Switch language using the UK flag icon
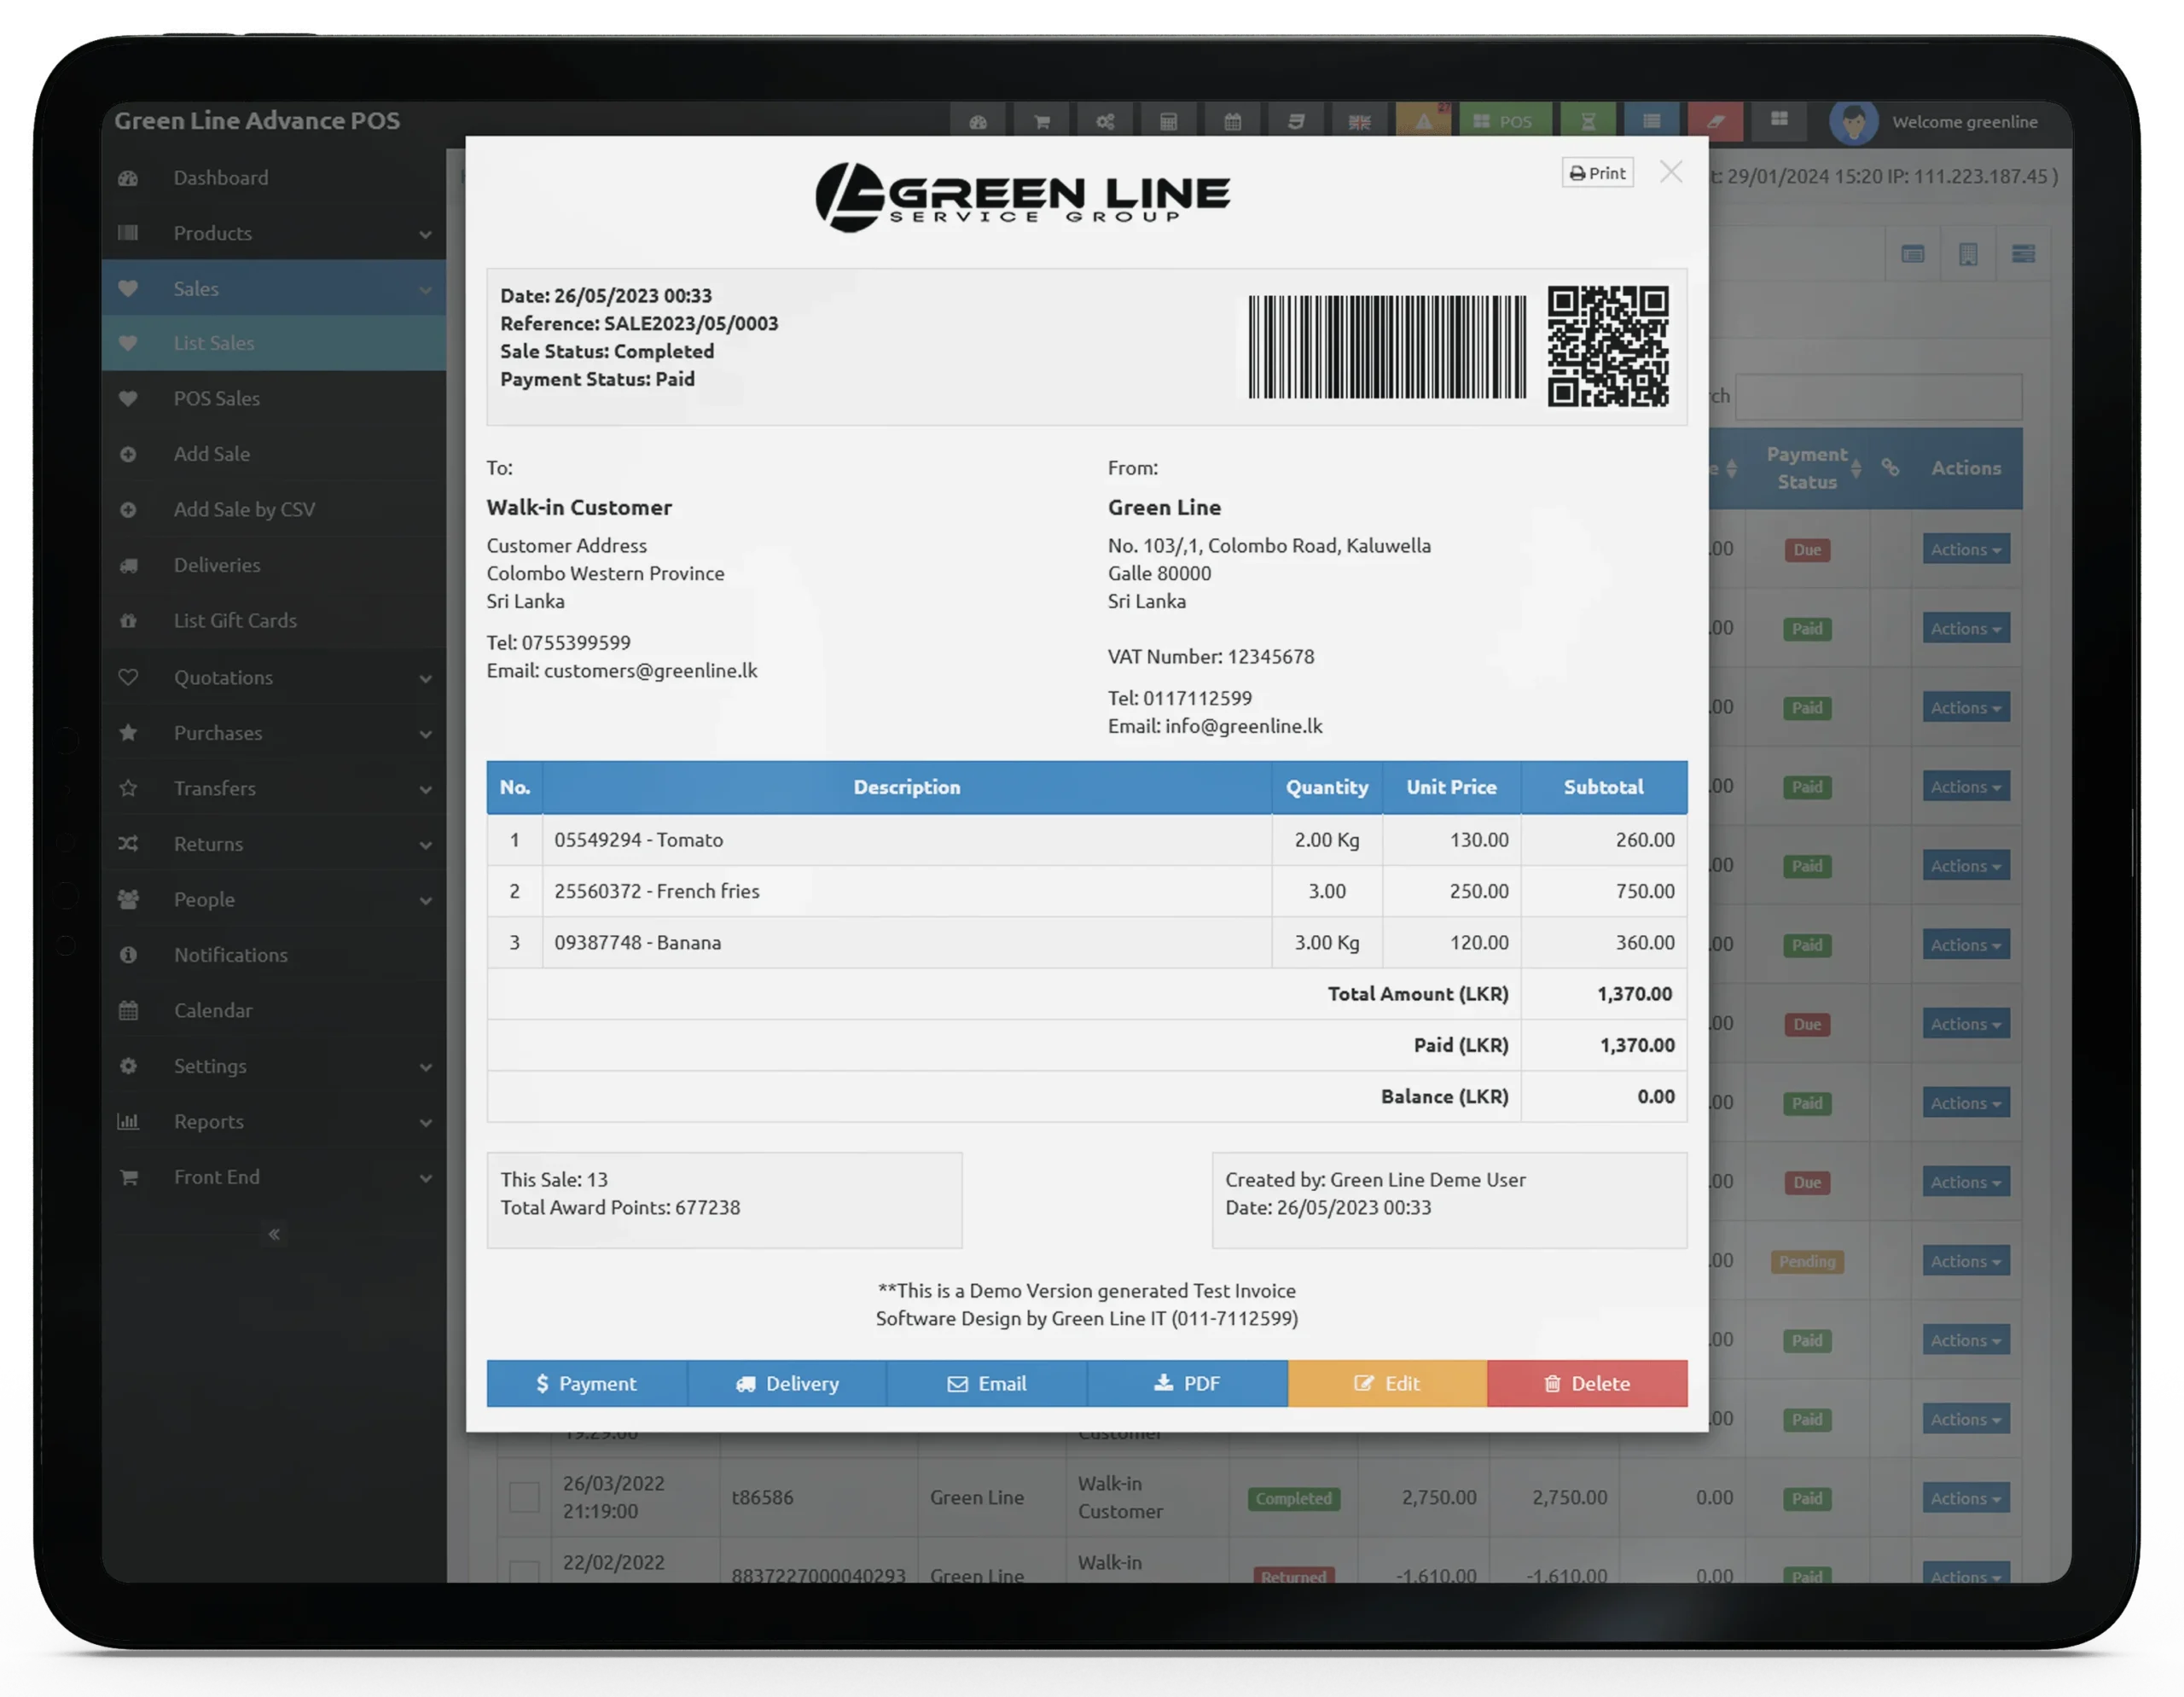This screenshot has height=1697, width=2184. 1360,120
